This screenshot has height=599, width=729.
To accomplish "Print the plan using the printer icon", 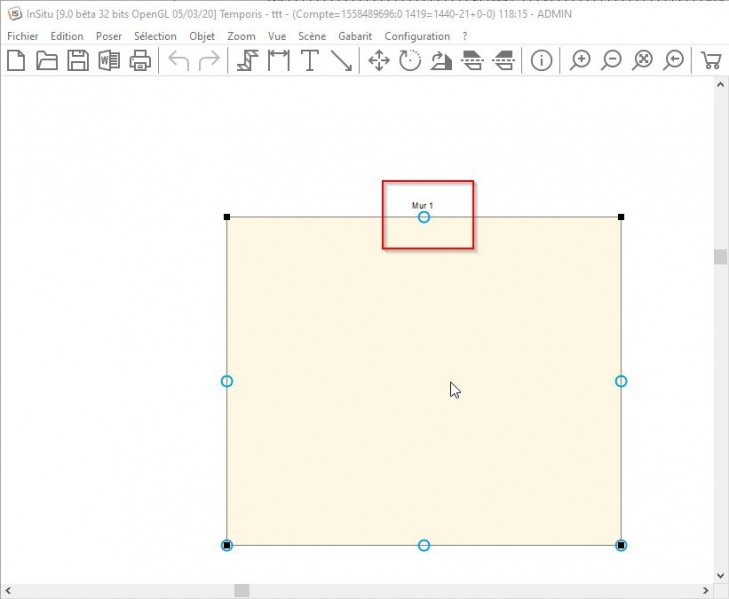I will (140, 61).
